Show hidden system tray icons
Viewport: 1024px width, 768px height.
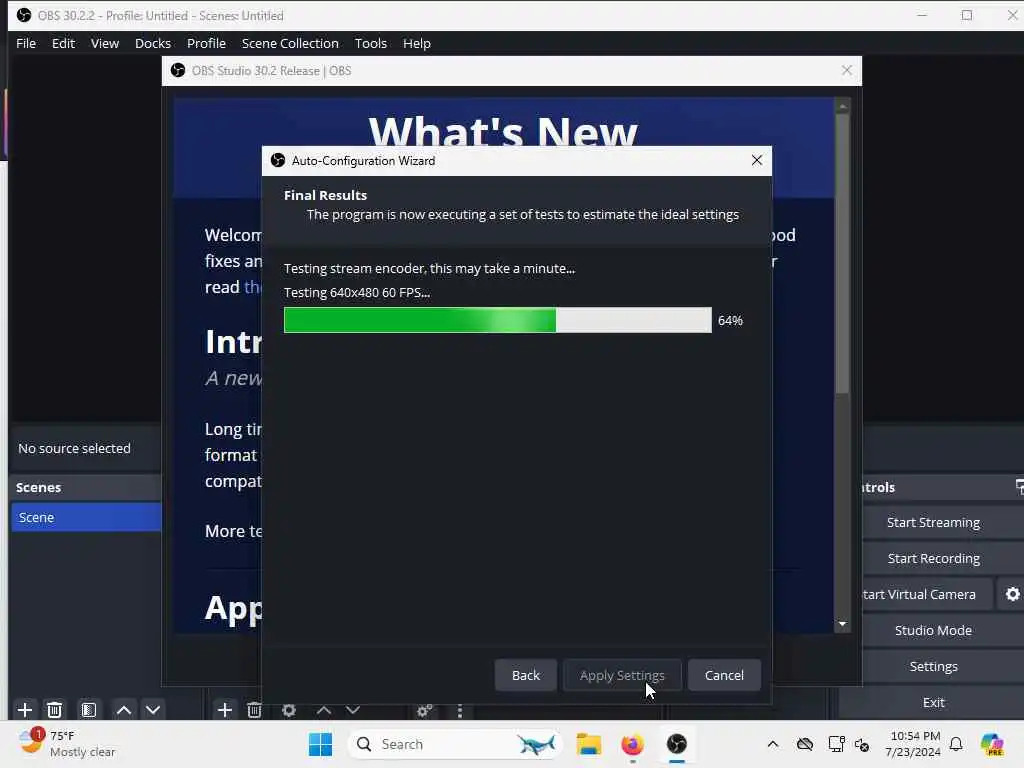click(x=773, y=744)
